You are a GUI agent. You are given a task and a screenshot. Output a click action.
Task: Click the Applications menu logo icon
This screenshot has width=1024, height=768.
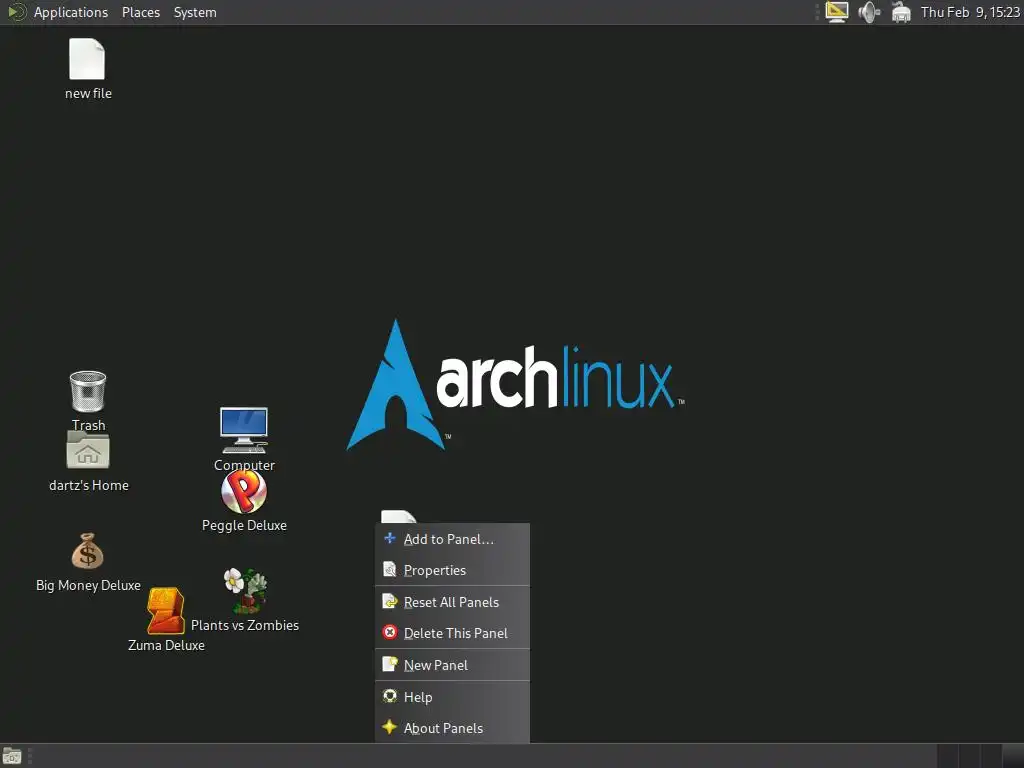tap(16, 12)
